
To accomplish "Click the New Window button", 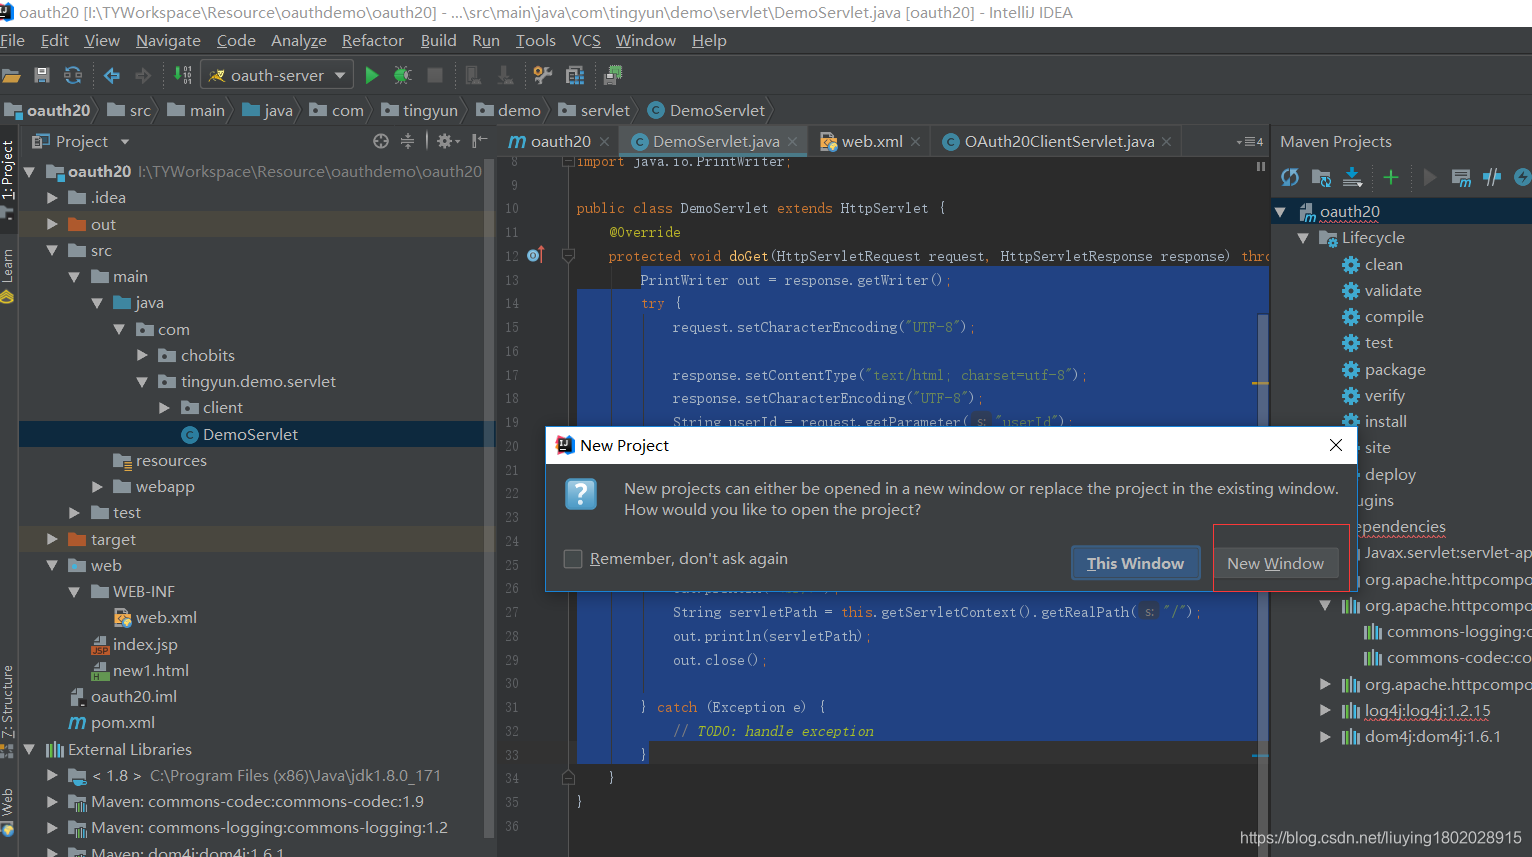I will [1275, 564].
